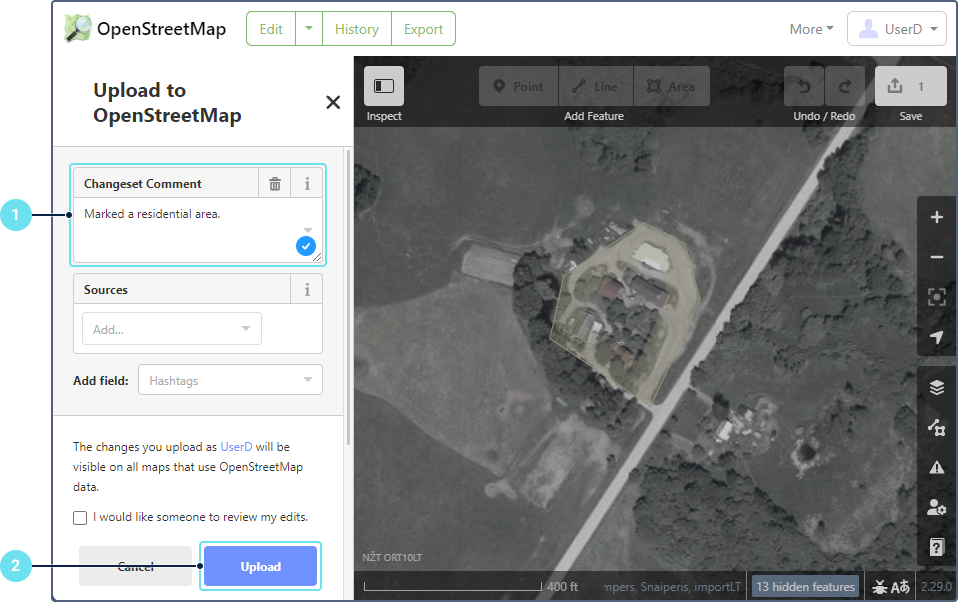
Task: Delete the Changeset Comment field
Action: coord(275,184)
